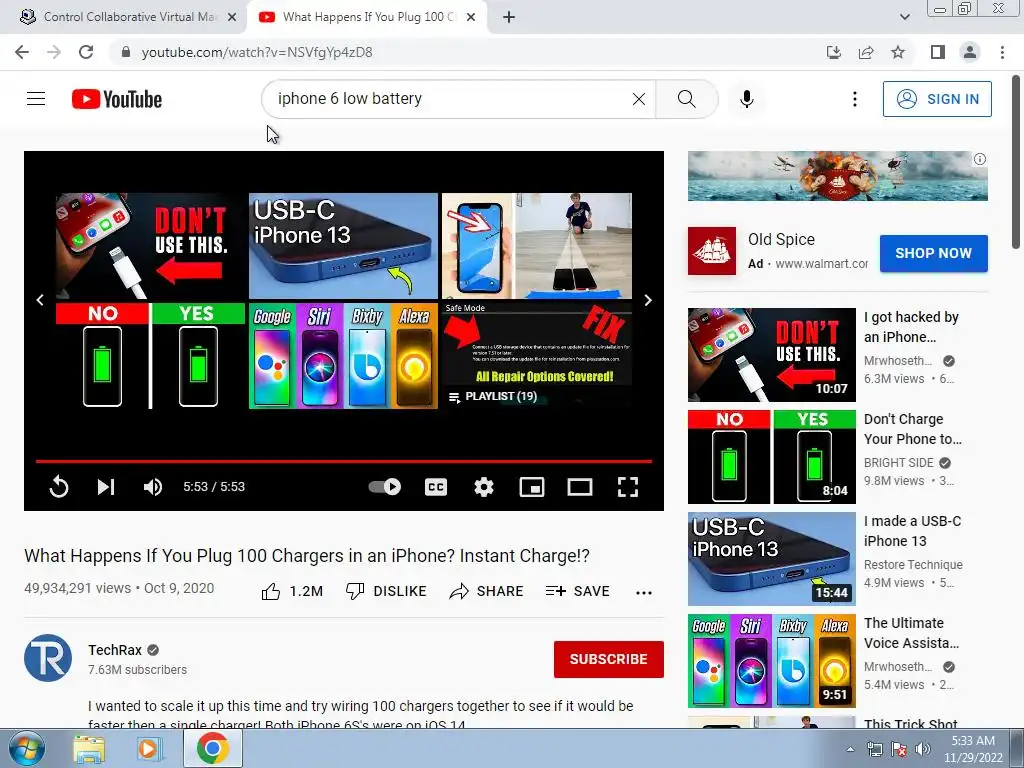Open 'Don't Charge Your Phone to...' video title
The height and width of the screenshot is (768, 1024).
tap(913, 429)
